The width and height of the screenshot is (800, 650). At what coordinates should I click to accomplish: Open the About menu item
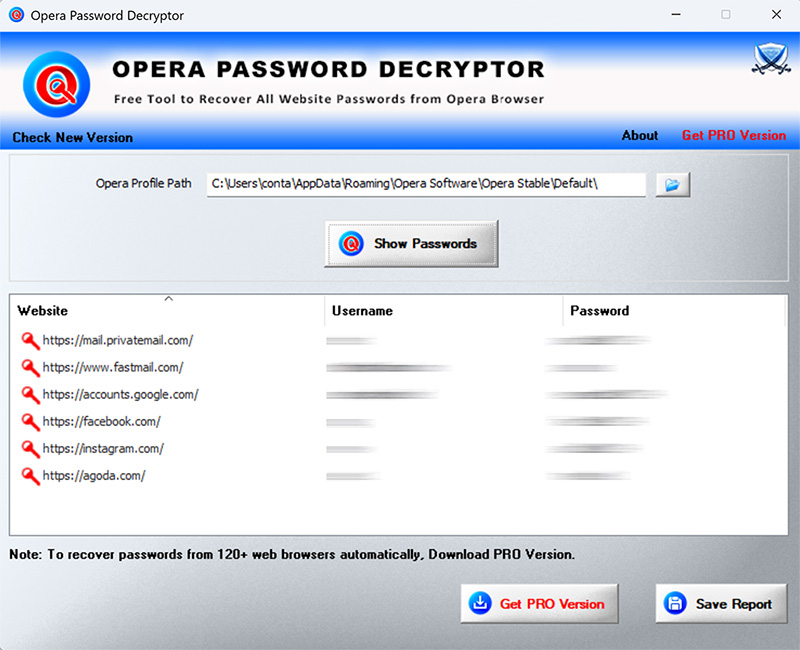(639, 135)
